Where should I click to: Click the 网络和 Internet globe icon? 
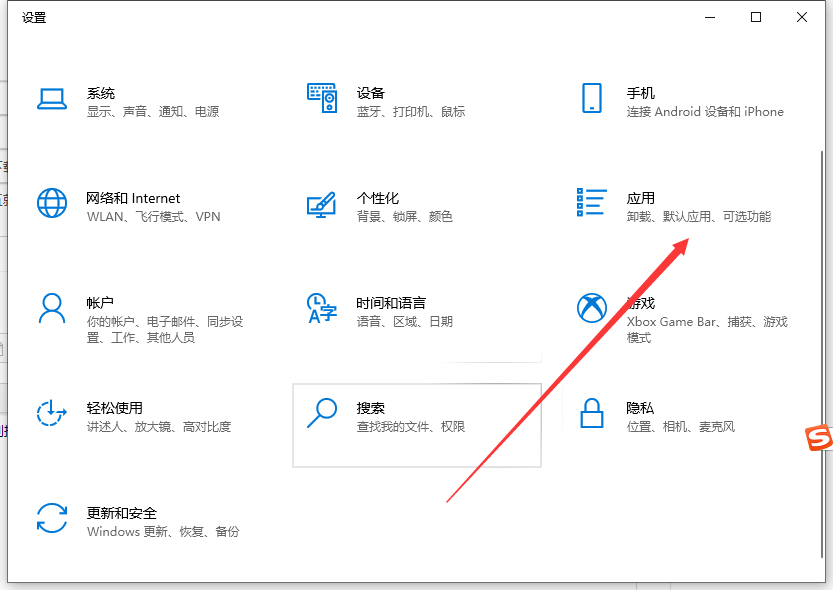tap(52, 203)
